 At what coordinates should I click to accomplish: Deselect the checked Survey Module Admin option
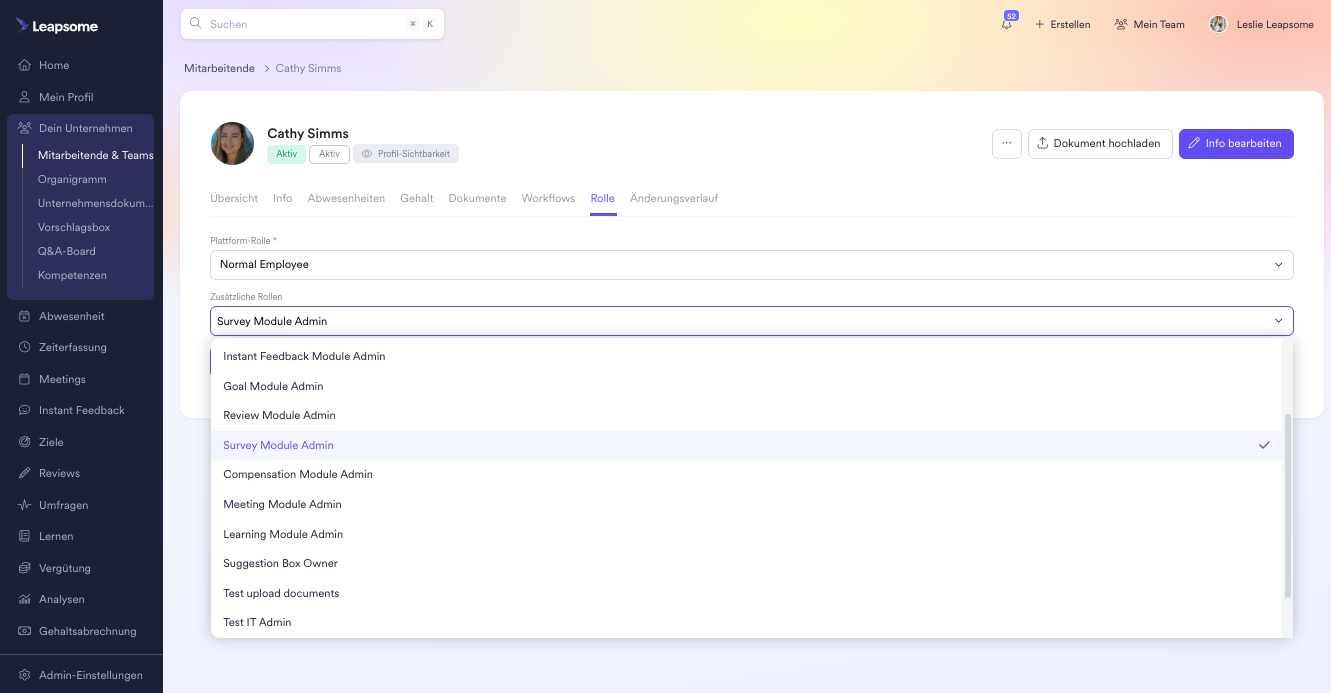tap(278, 445)
